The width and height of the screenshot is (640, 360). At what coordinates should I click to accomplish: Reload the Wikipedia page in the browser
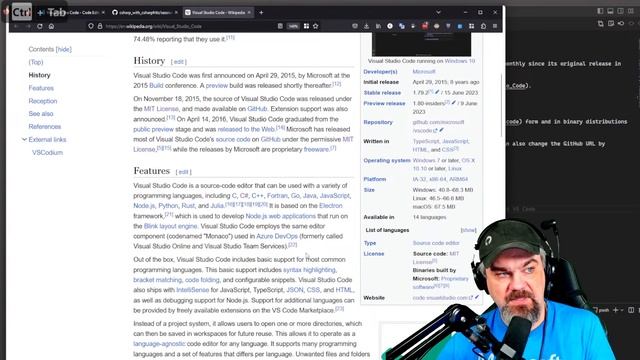coord(40,26)
